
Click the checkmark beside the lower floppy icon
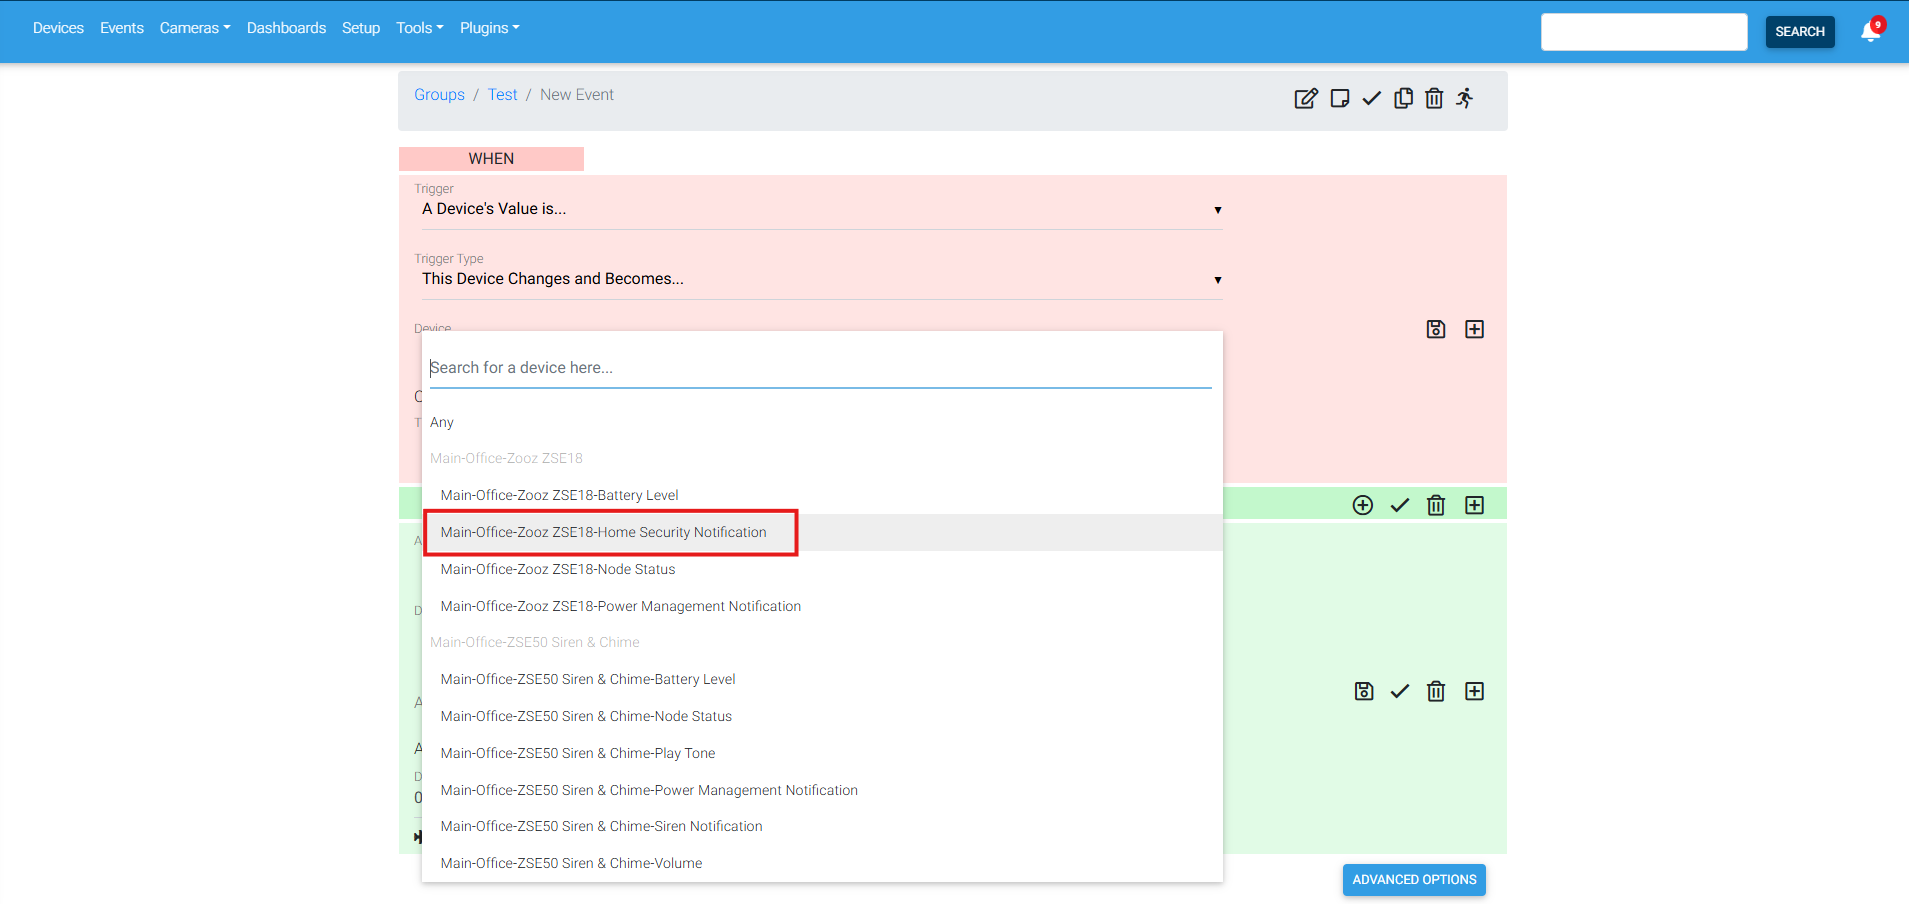[x=1400, y=691]
